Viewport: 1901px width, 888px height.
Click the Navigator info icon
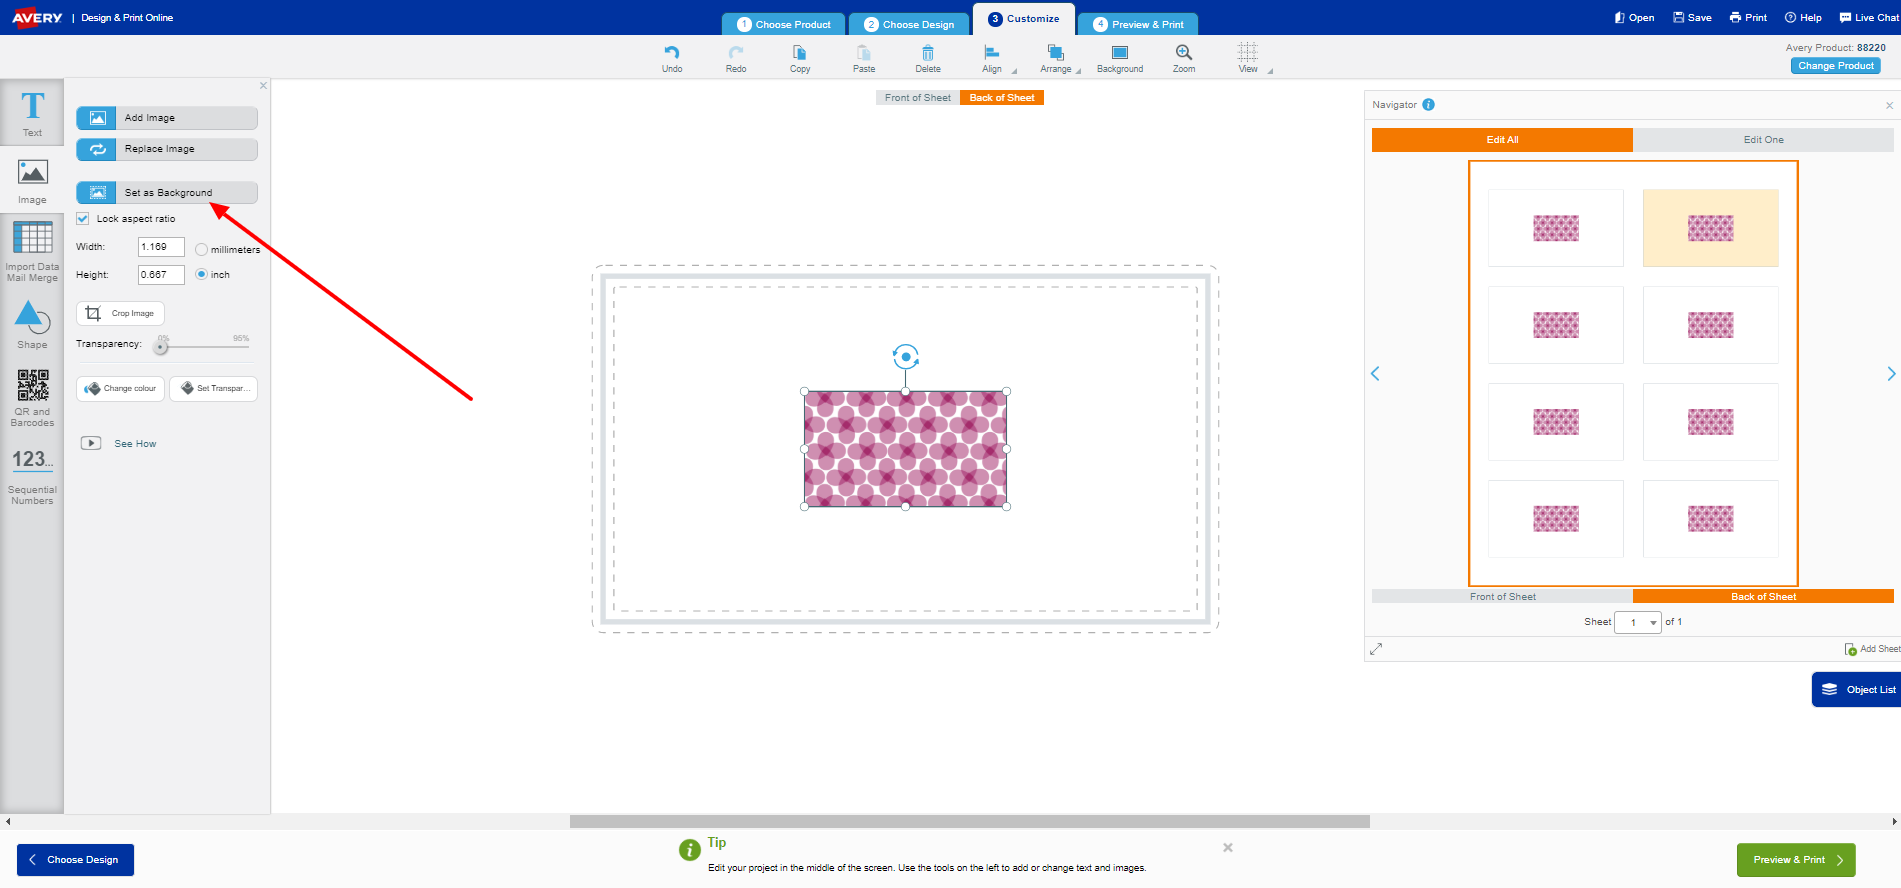click(1428, 104)
